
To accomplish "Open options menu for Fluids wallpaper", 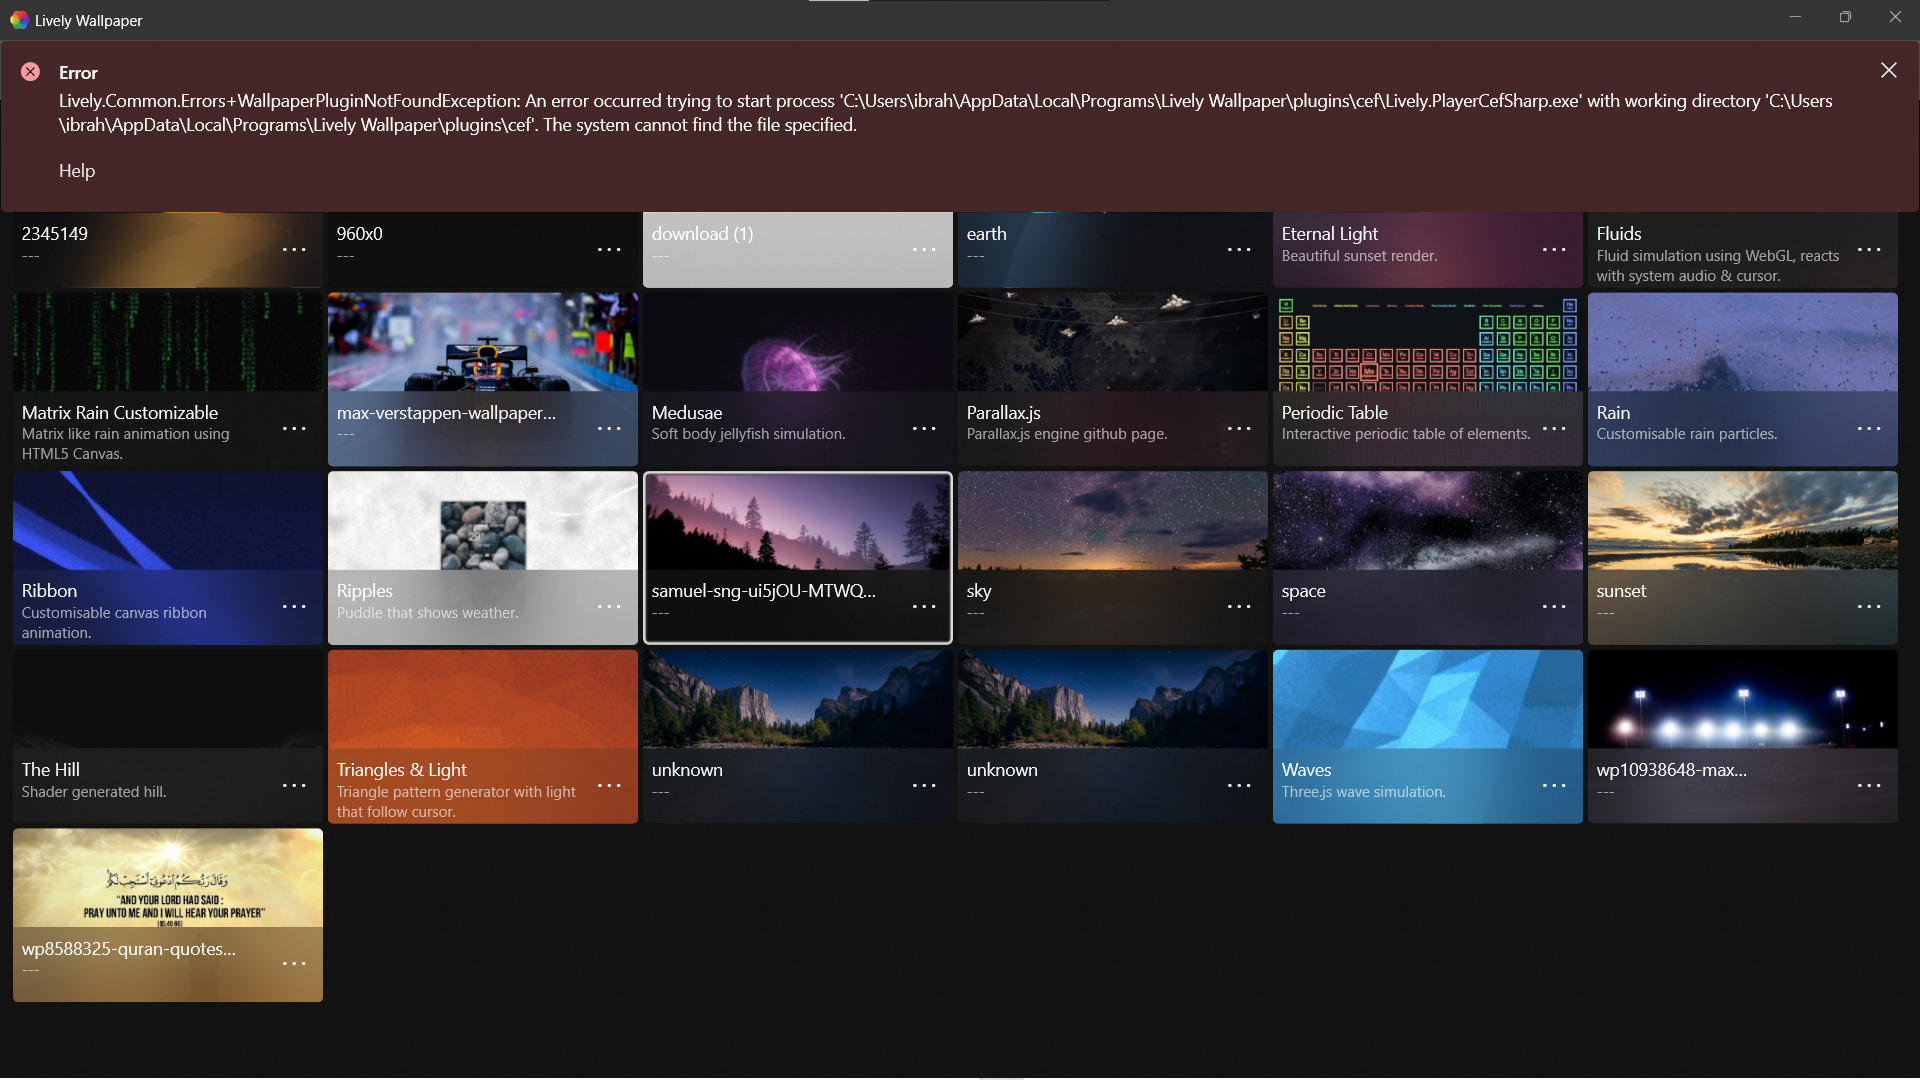I will click(x=1869, y=249).
